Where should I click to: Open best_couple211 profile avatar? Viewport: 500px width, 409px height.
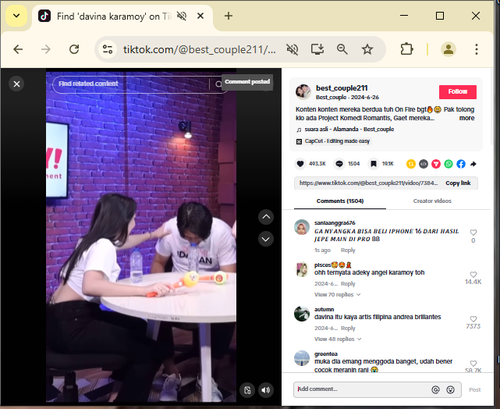pos(303,92)
